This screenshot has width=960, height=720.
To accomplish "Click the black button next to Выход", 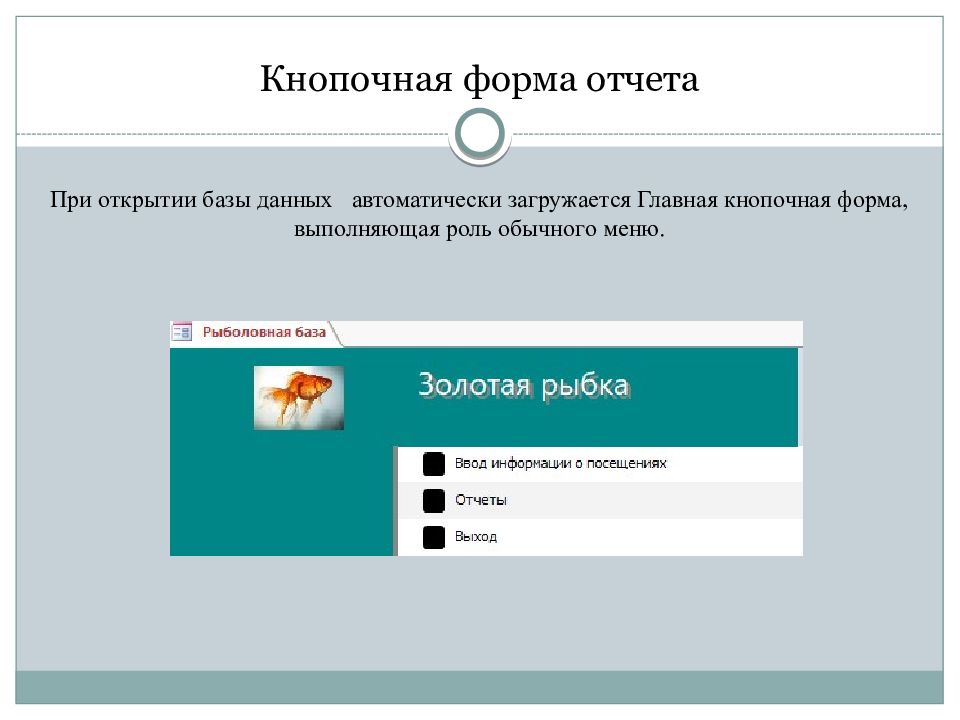I will point(433,537).
